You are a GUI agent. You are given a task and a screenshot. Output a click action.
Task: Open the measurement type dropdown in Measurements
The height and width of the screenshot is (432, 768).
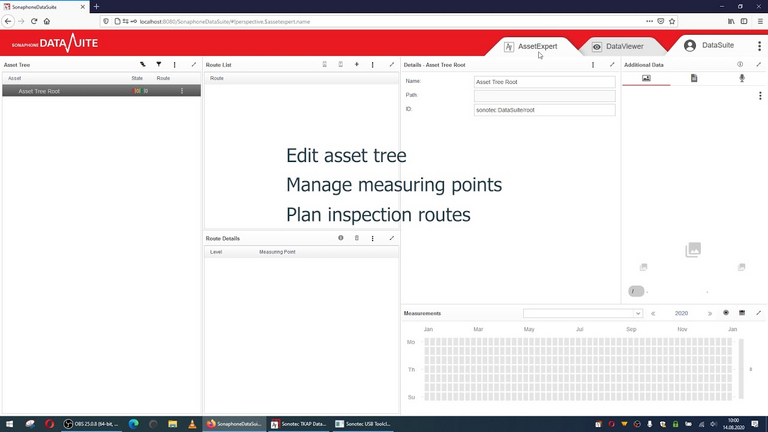tap(582, 313)
